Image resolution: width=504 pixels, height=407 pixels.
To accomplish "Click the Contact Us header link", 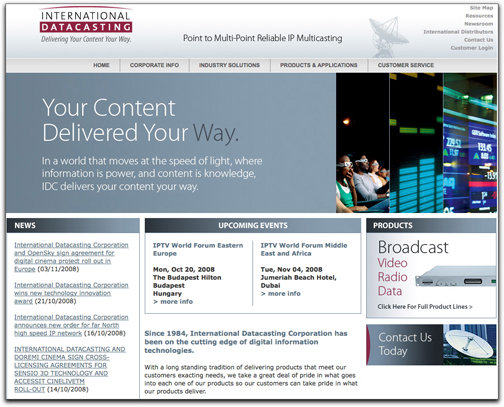I will 478,40.
